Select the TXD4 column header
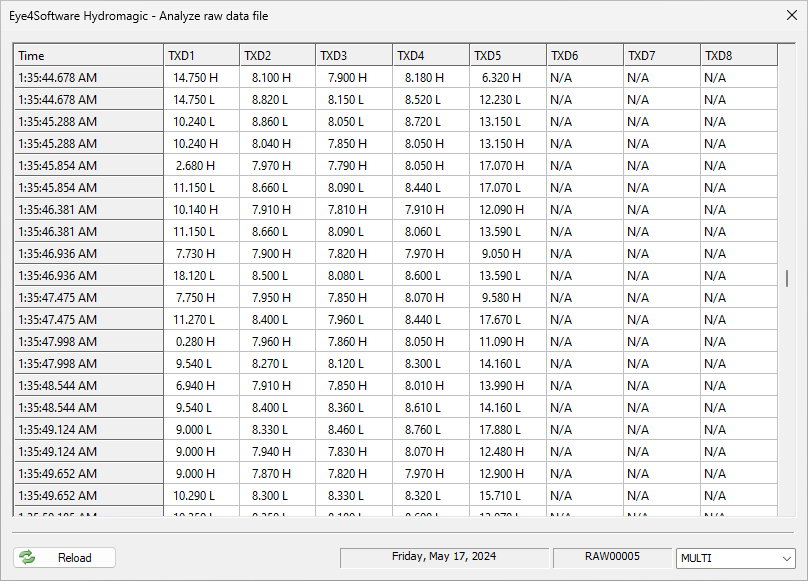 (431, 56)
